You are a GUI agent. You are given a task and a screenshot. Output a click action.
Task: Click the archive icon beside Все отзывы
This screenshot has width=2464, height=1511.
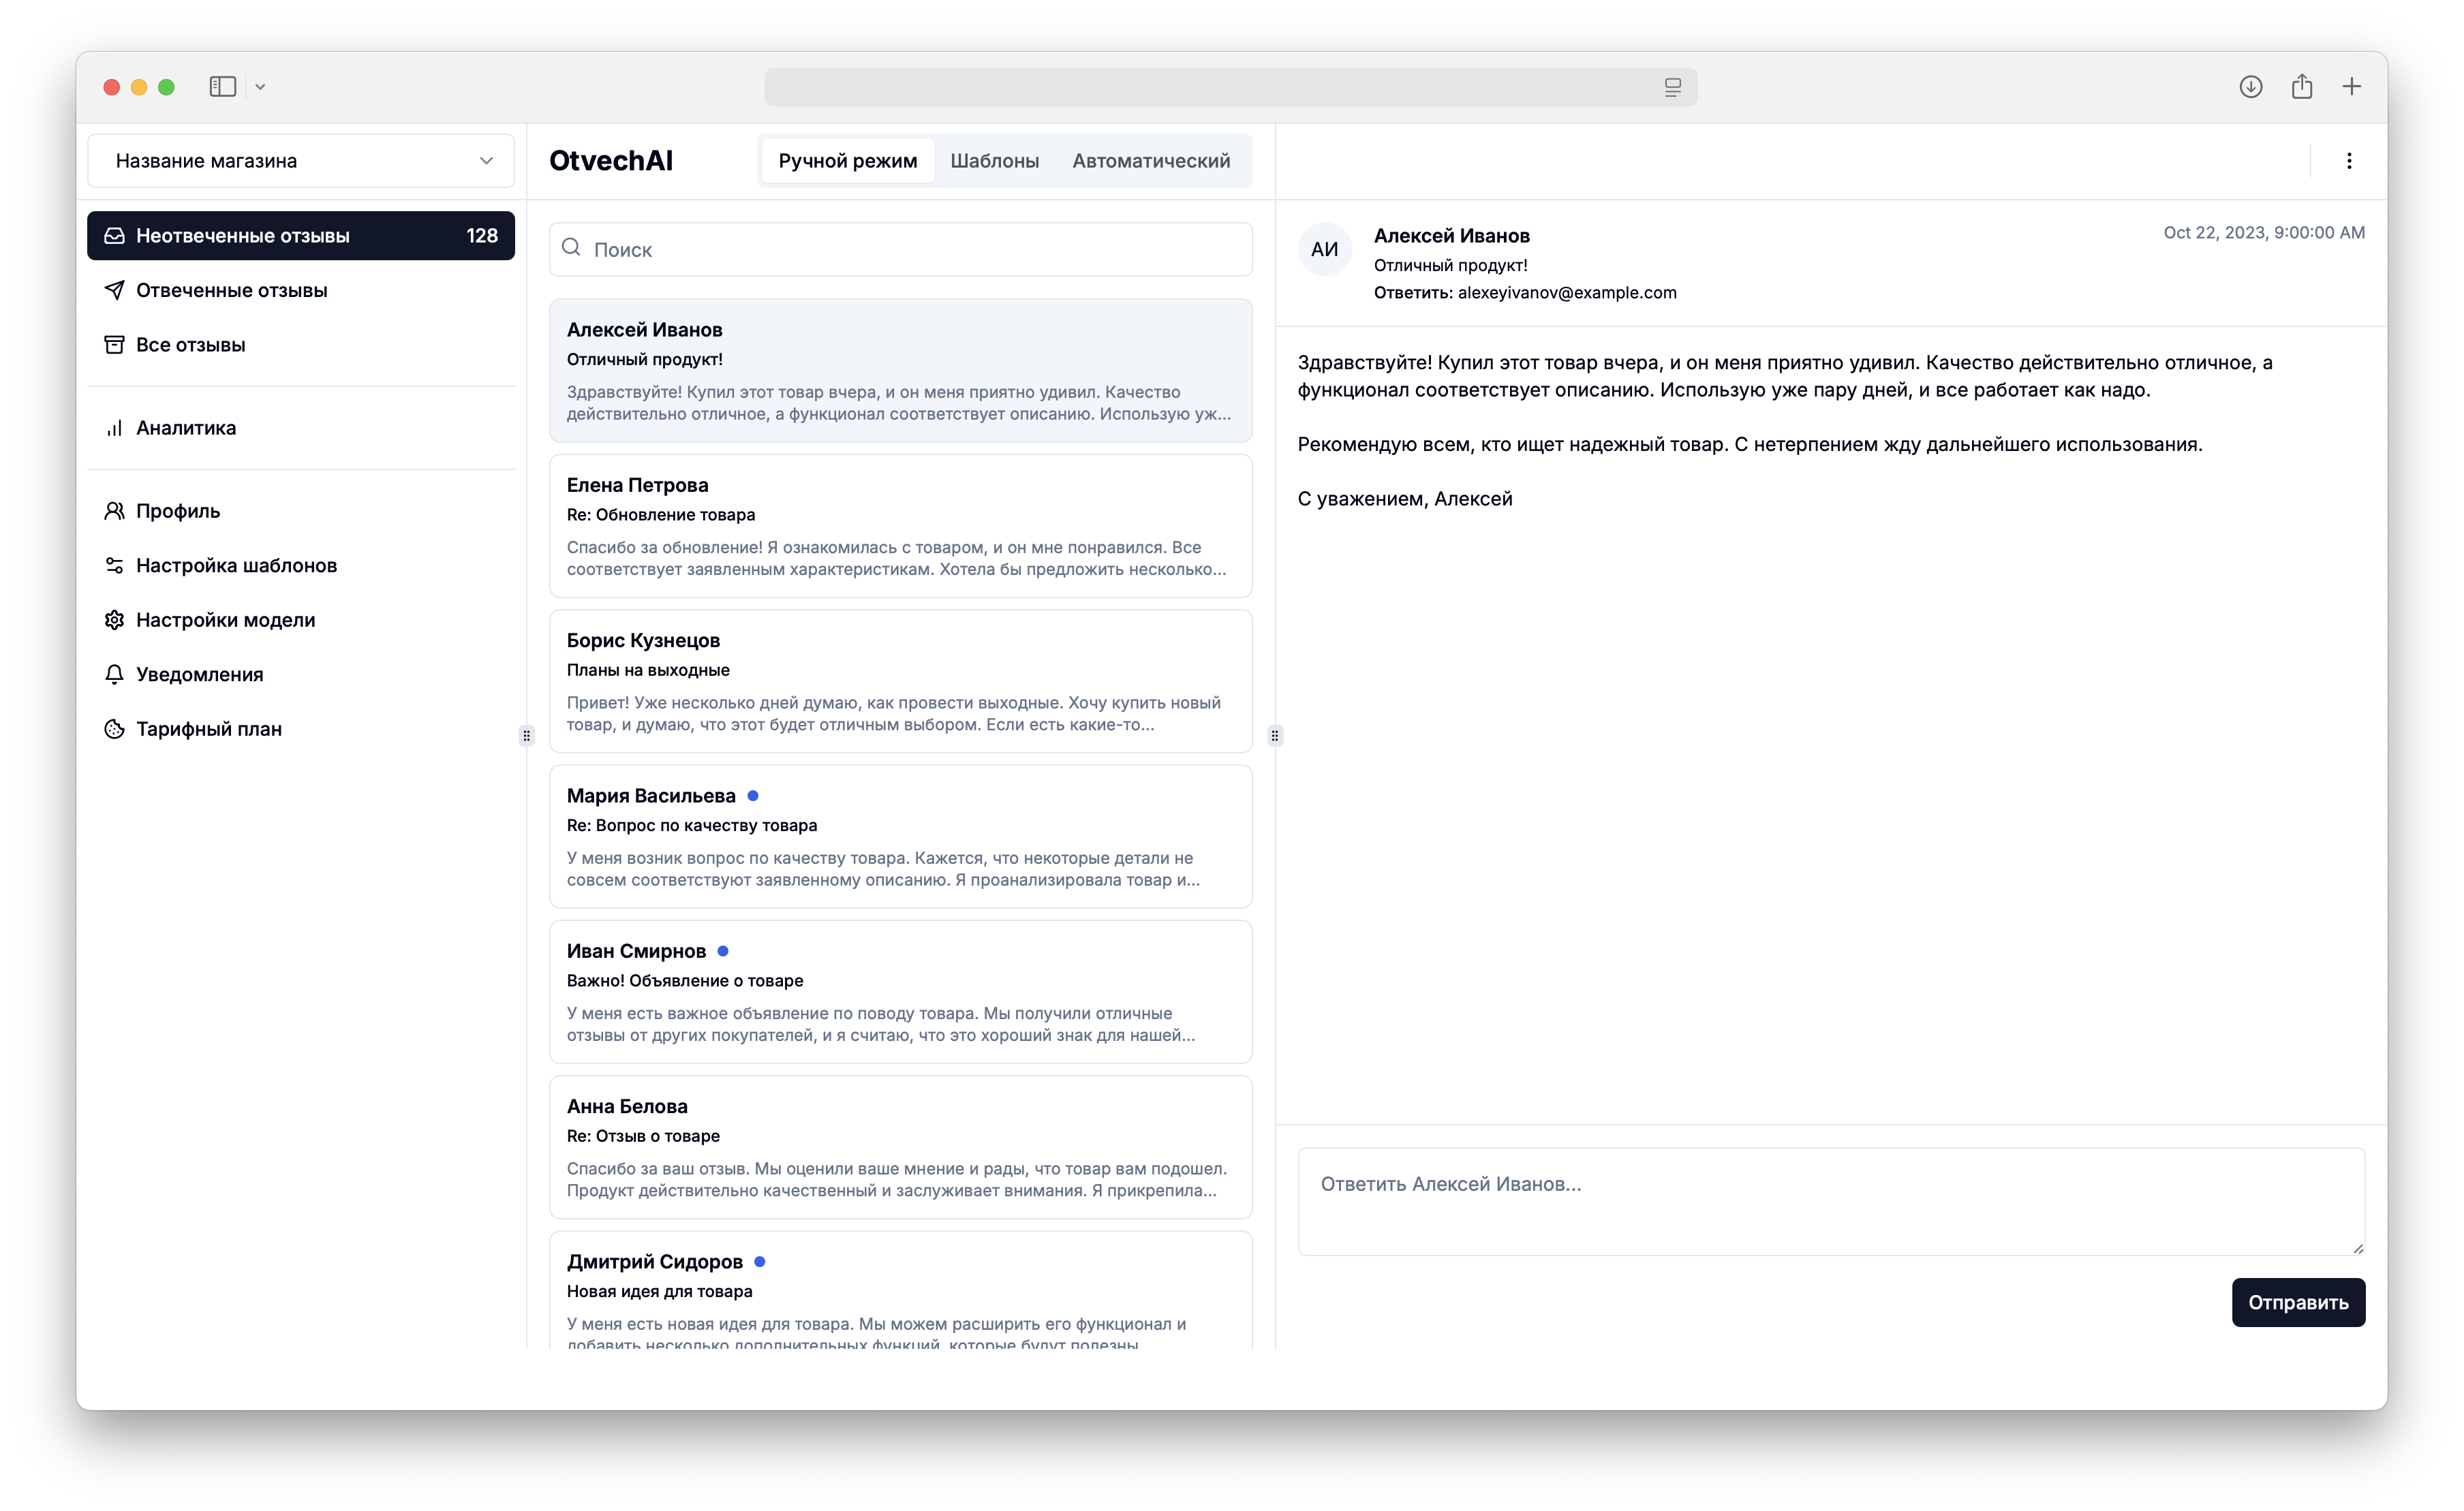pos(114,344)
